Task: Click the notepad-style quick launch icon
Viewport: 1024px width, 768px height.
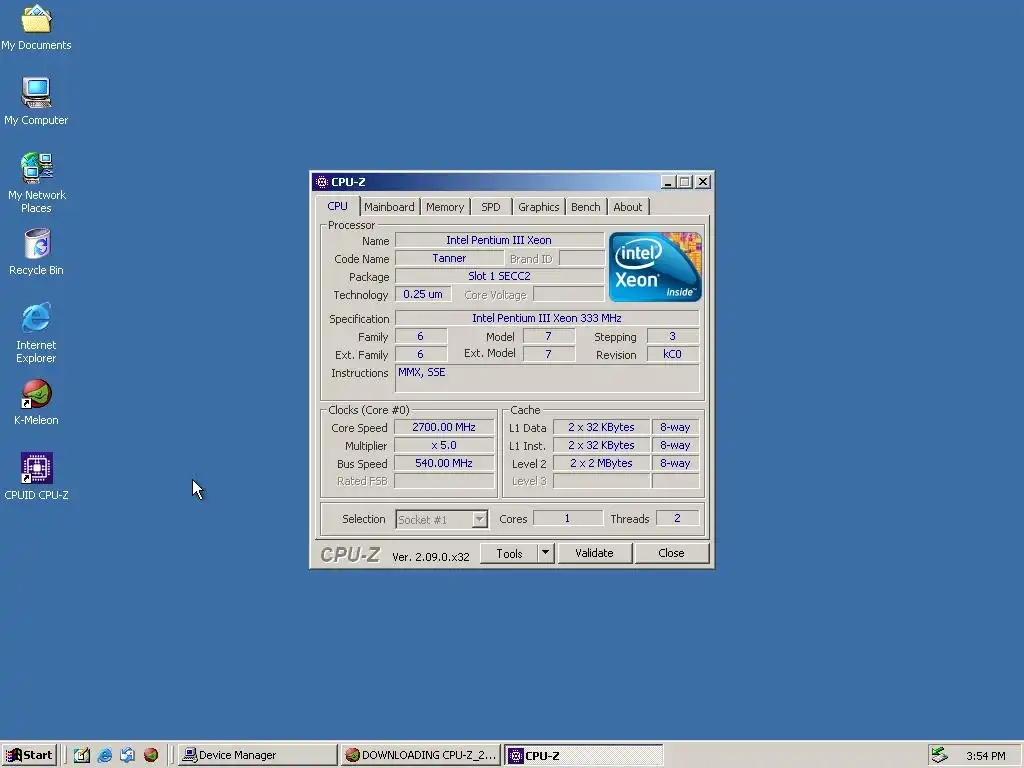Action: click(x=82, y=755)
